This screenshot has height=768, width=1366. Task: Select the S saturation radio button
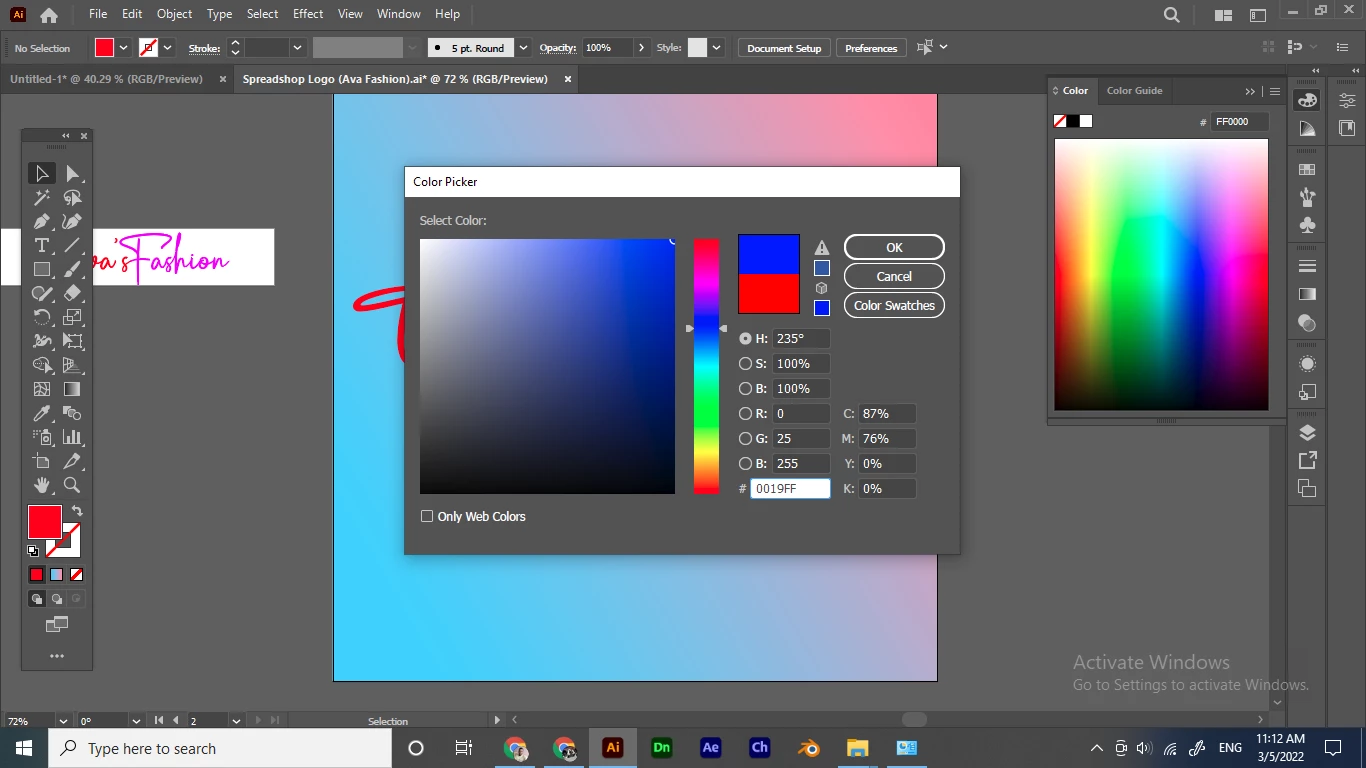(745, 364)
